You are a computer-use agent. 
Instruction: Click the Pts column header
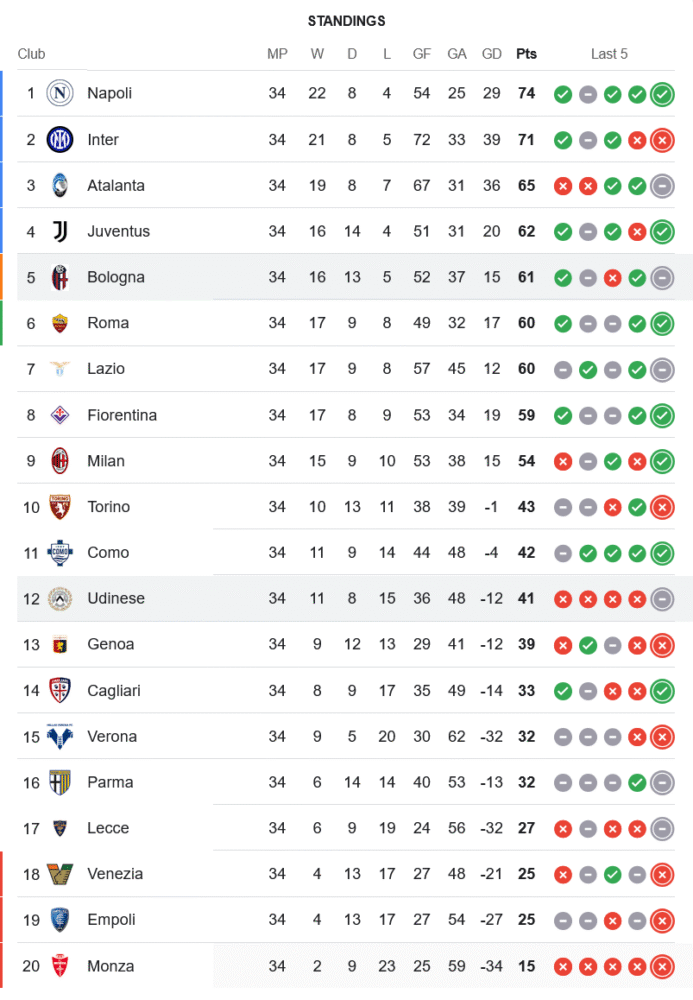coord(526,54)
